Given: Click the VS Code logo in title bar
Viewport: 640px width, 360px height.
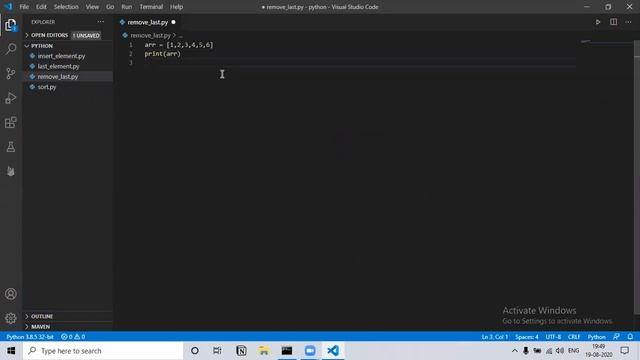Looking at the screenshot, I should click(8, 7).
